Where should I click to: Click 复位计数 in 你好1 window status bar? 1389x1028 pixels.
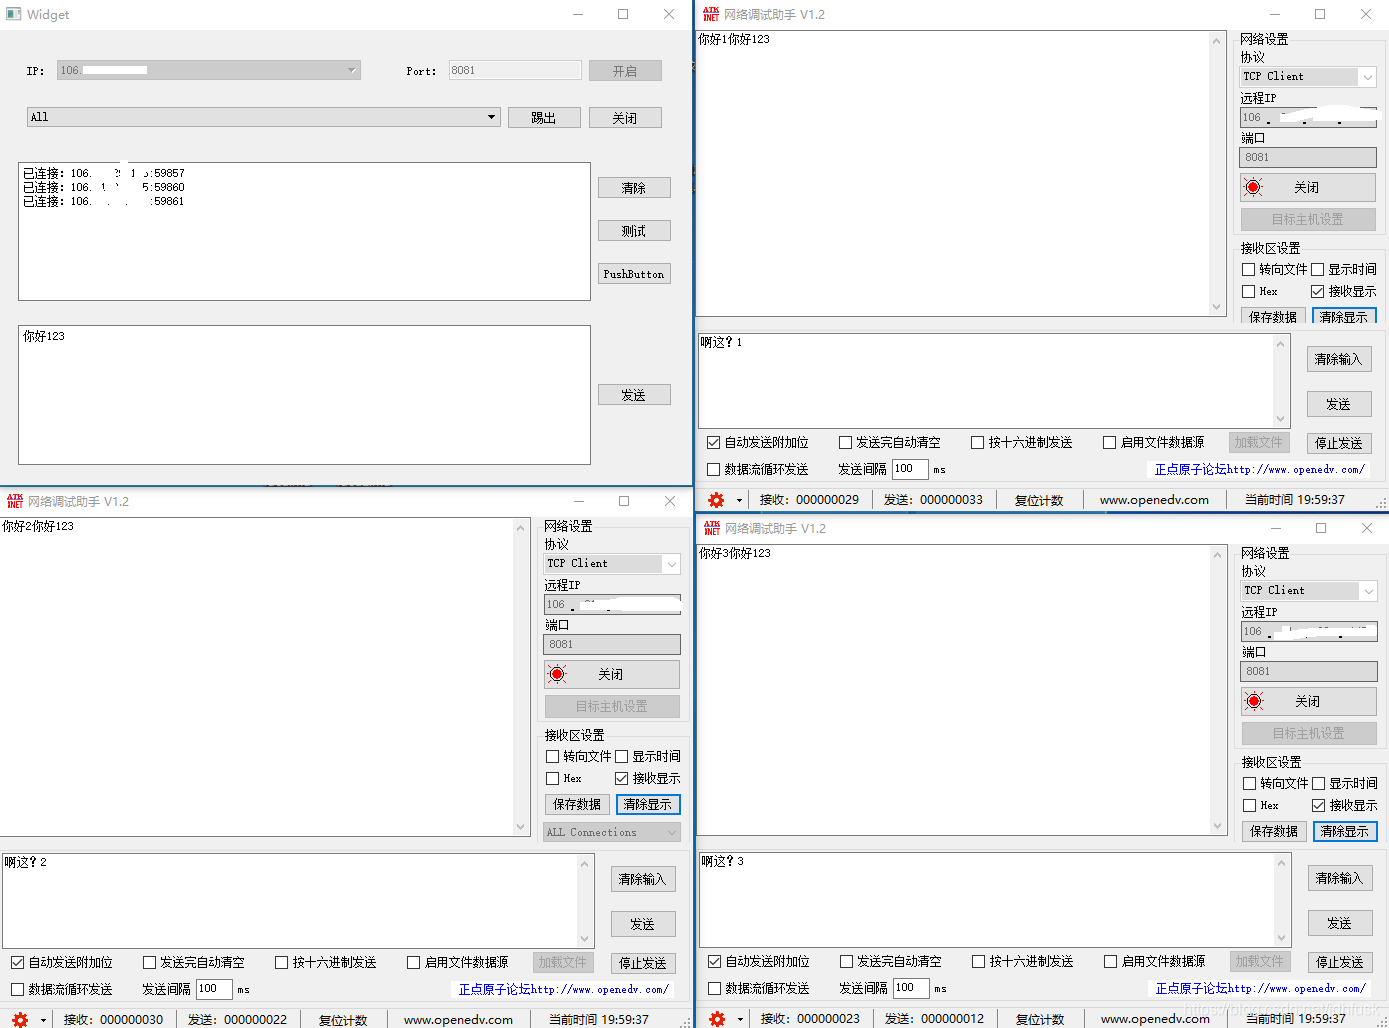tap(1039, 500)
